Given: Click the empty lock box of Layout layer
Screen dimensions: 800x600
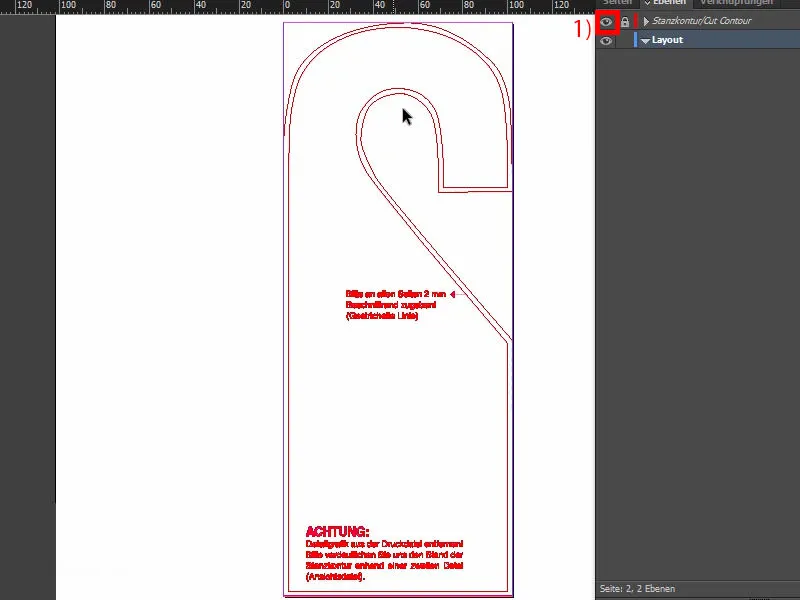Looking at the screenshot, I should (625, 40).
